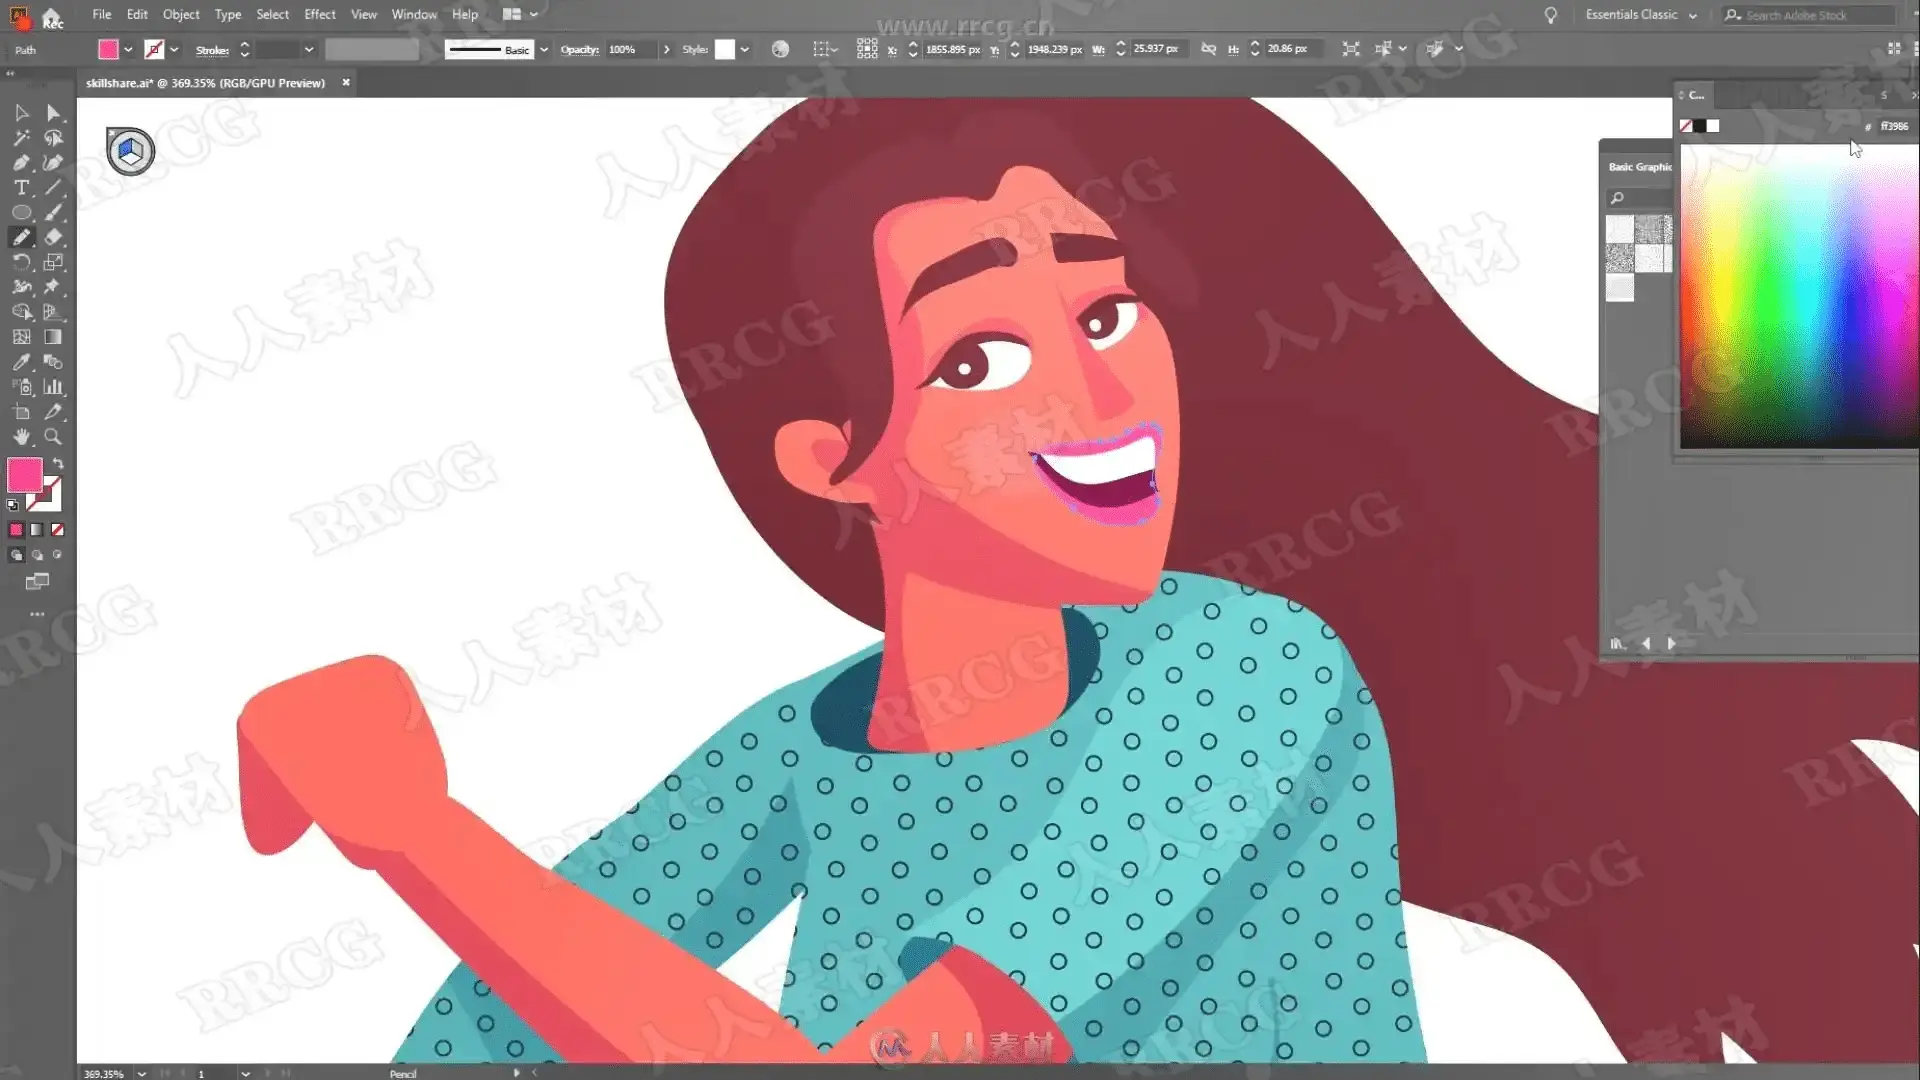The image size is (1920, 1080).
Task: Set paint mode to None
Action: coord(58,530)
